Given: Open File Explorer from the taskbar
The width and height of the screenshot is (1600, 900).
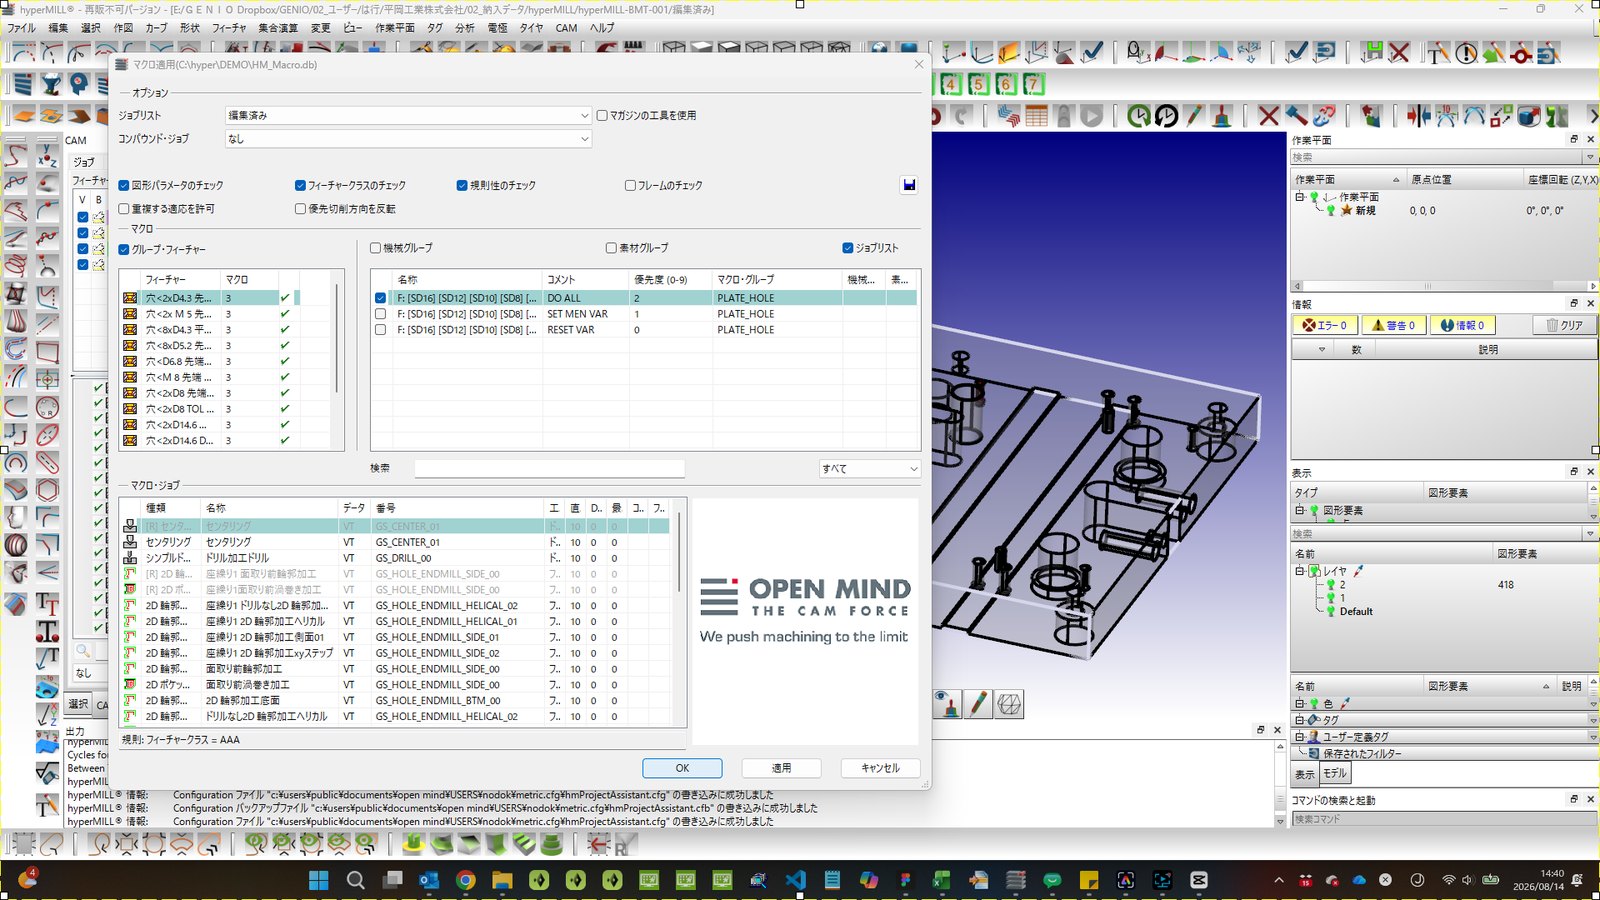Looking at the screenshot, I should (502, 880).
